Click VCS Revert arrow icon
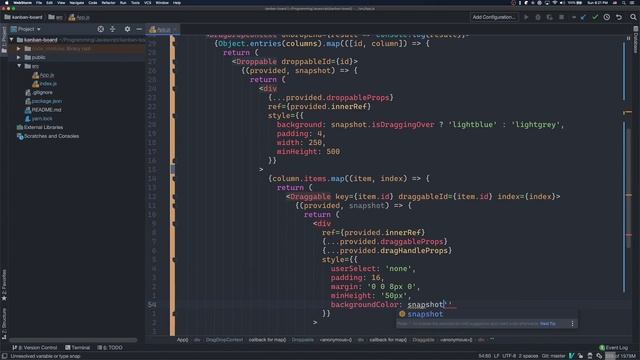Image resolution: width=640 pixels, height=360 pixels. (619, 17)
